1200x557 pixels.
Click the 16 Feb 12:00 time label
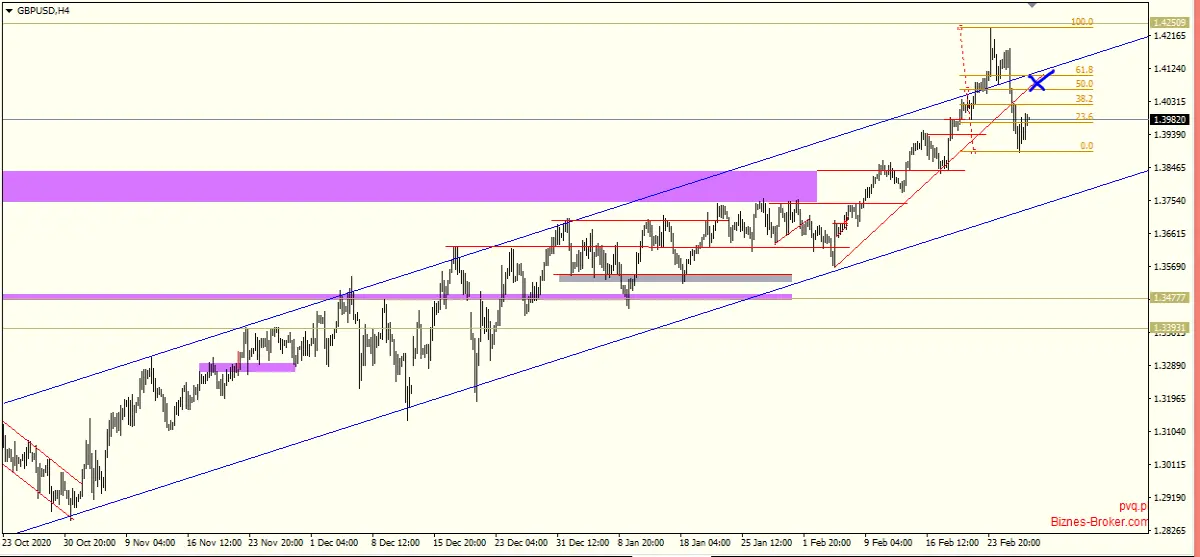[x=952, y=542]
